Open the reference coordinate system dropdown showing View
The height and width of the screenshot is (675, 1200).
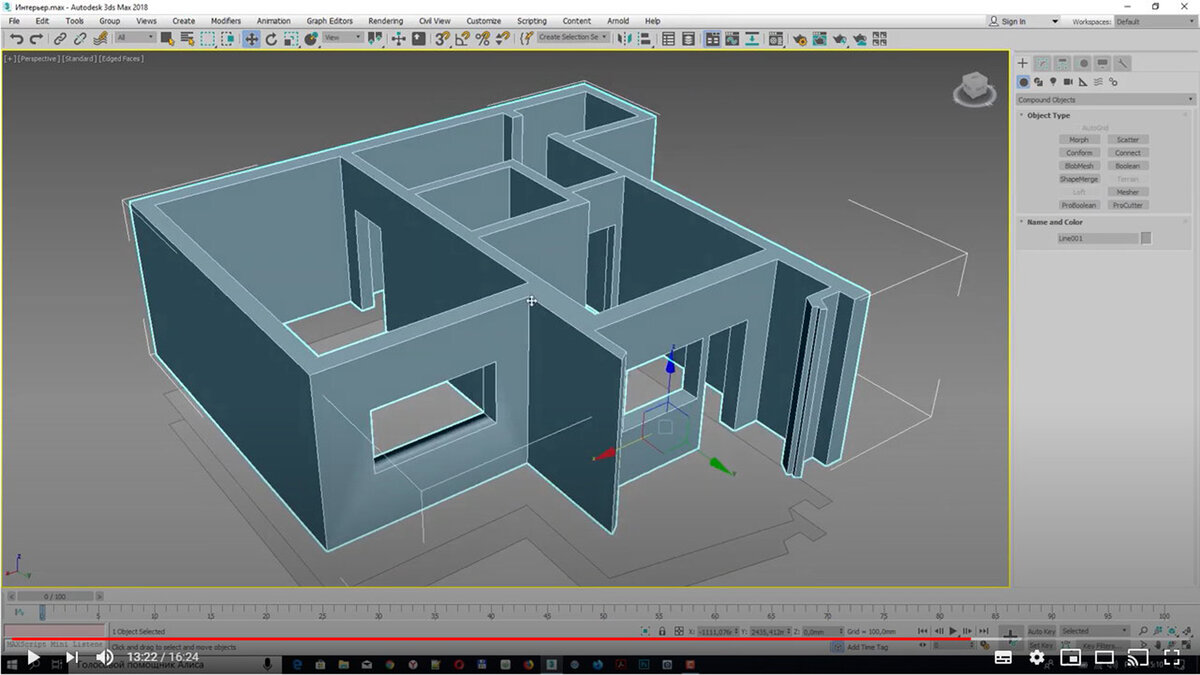(342, 38)
